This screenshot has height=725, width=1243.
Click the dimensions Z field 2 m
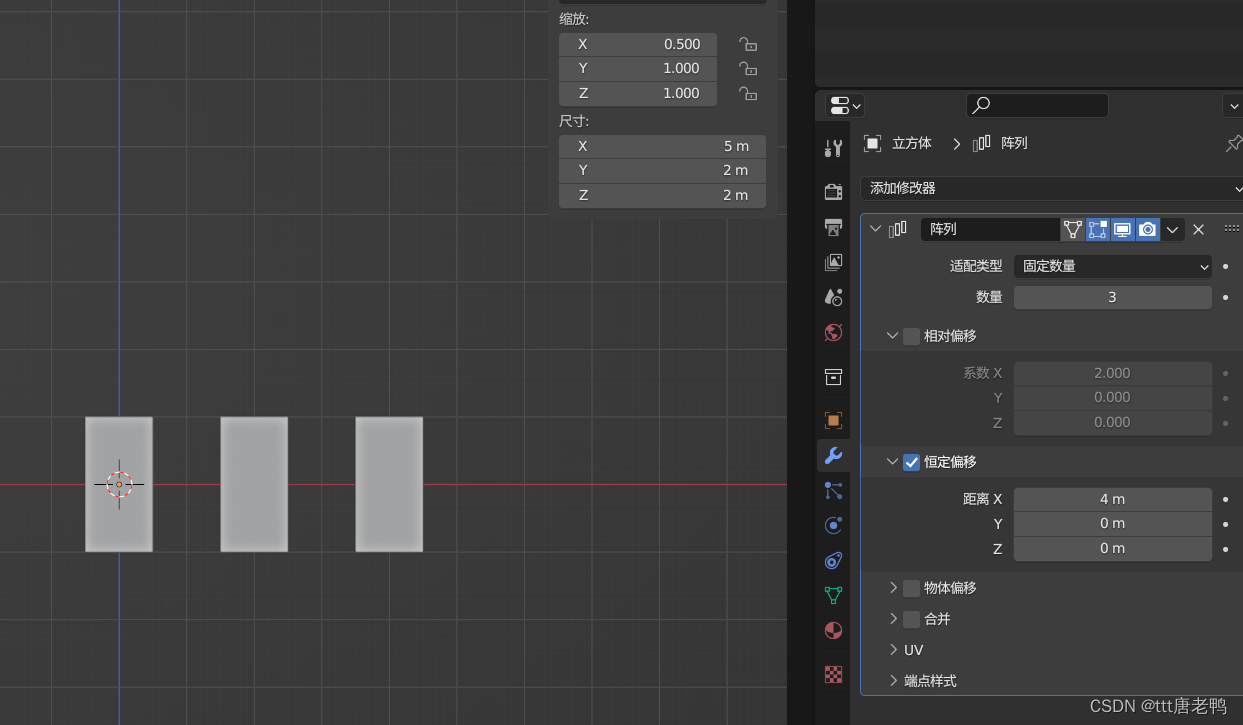pos(662,195)
